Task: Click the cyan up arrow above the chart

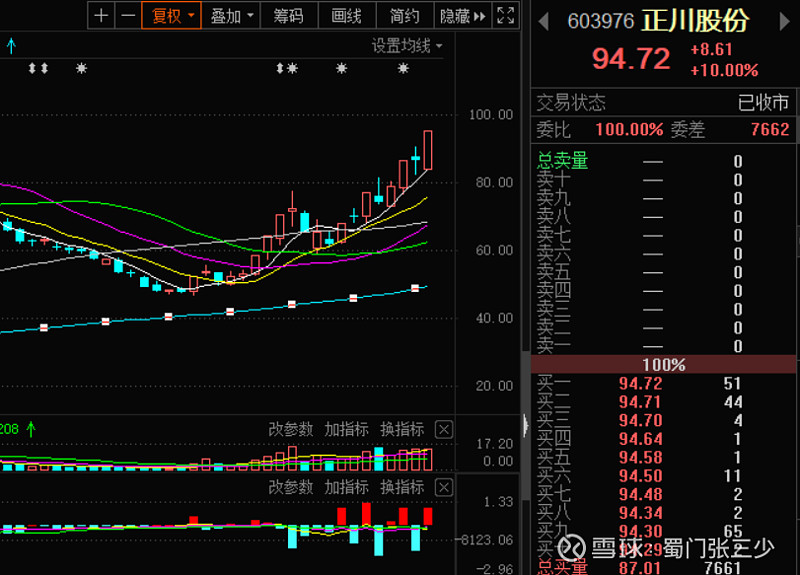Action: (x=11, y=46)
